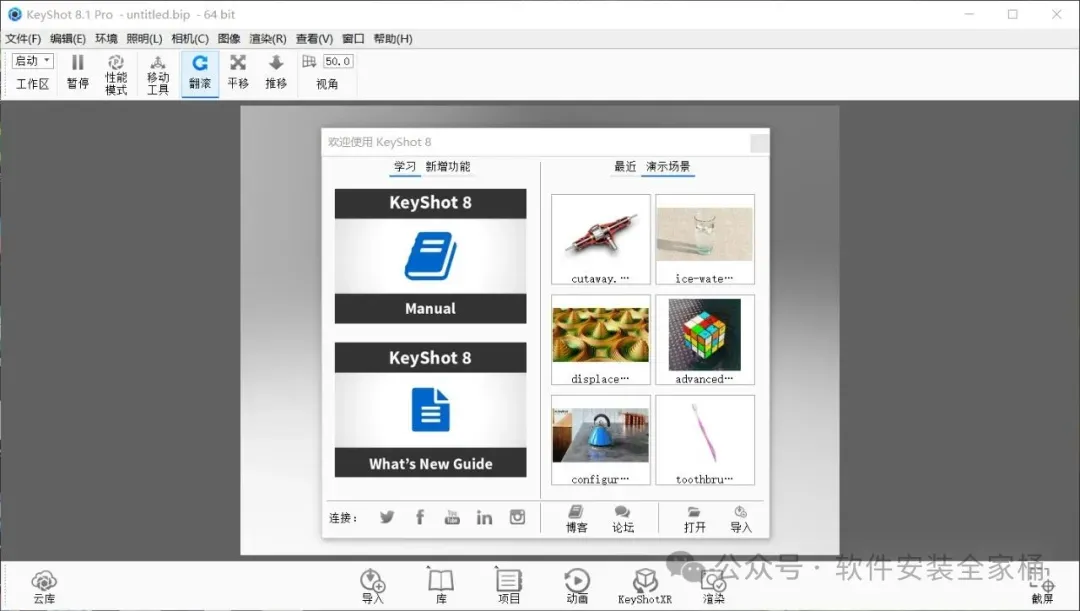Toggle performance mode (性能模式)

coord(116,74)
